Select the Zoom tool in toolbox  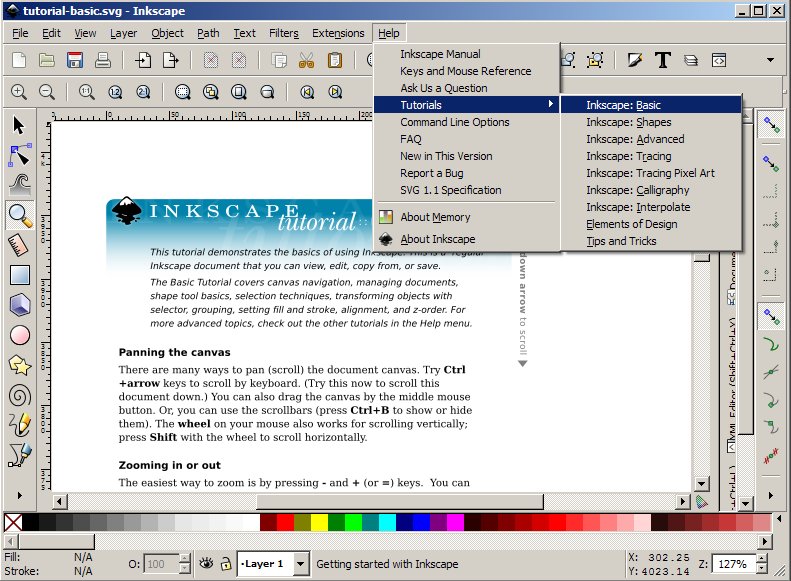coord(19,215)
